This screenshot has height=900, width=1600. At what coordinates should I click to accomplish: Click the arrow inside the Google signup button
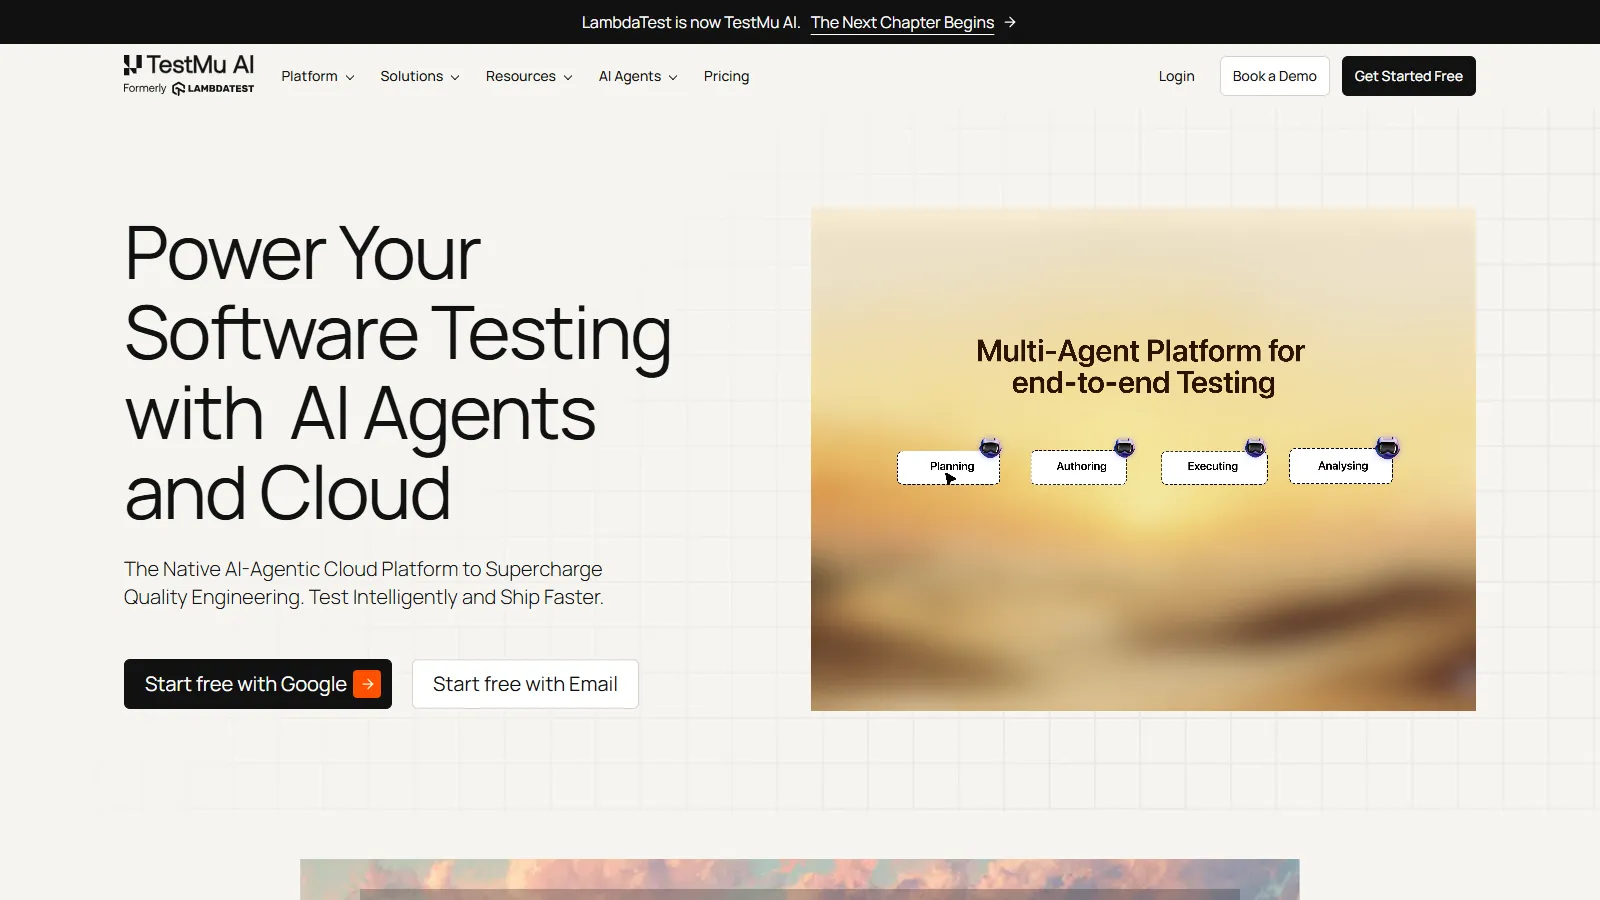(367, 684)
